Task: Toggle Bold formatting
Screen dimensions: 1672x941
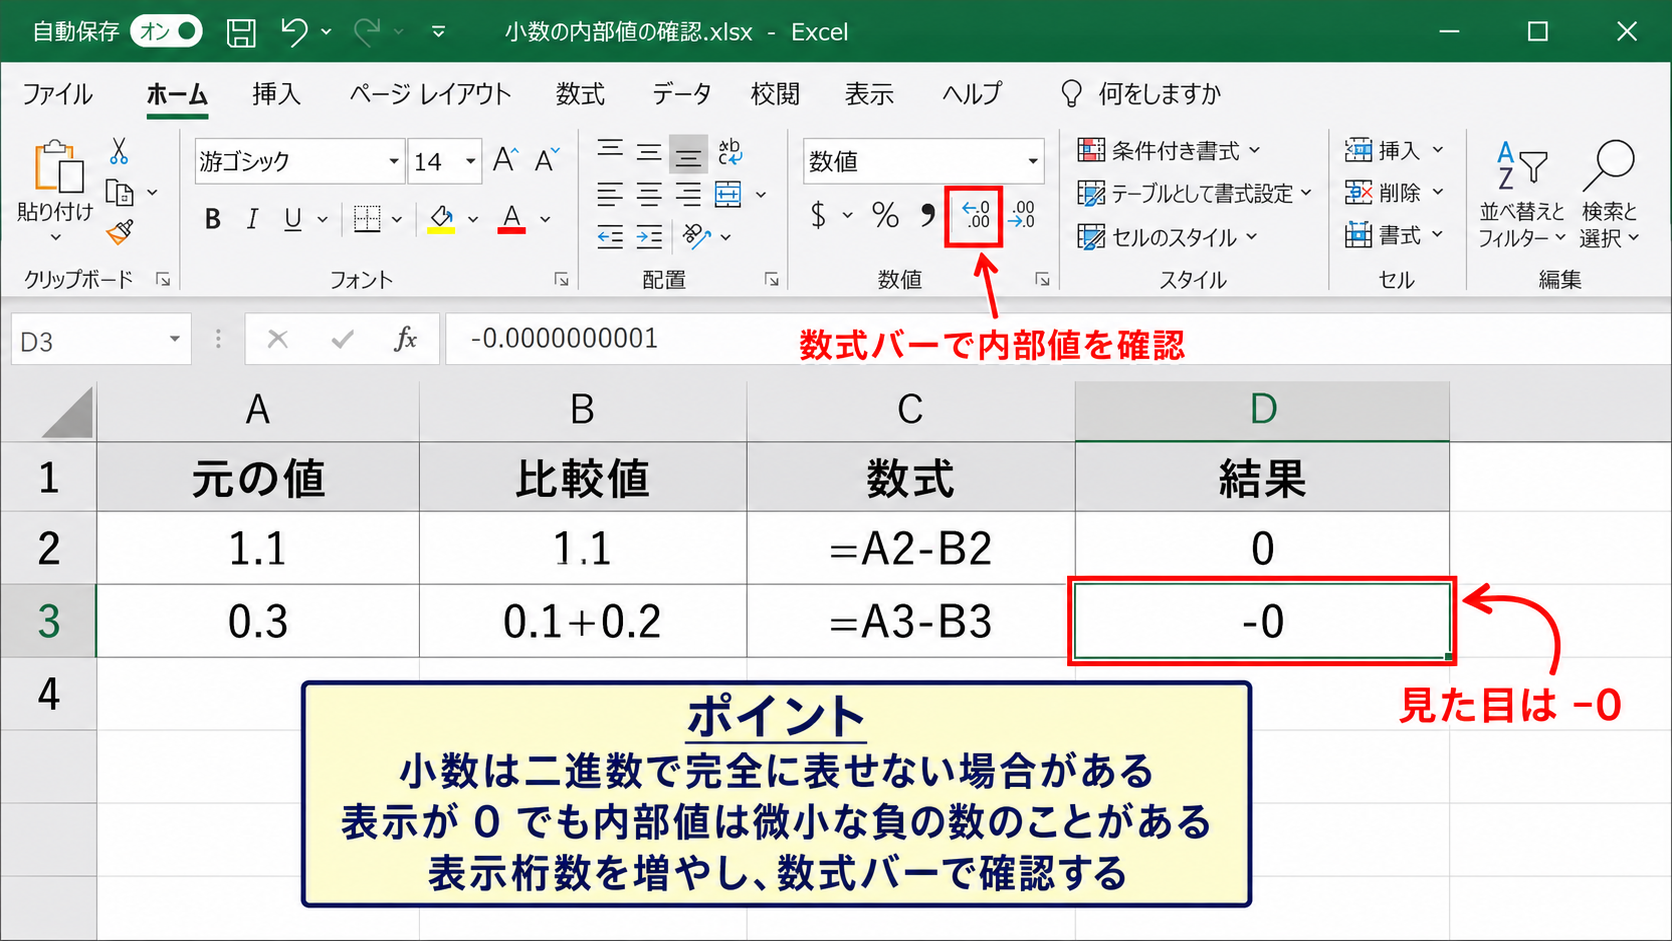Action: click(212, 219)
